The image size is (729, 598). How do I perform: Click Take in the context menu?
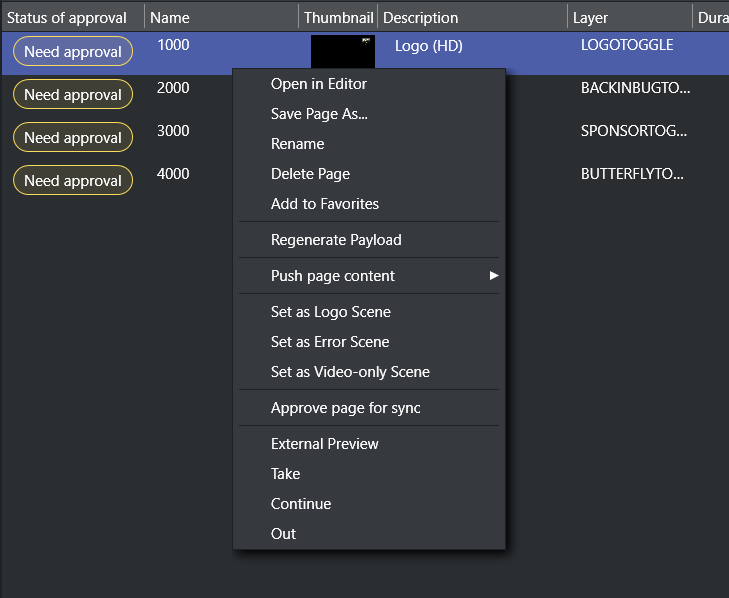click(x=285, y=474)
